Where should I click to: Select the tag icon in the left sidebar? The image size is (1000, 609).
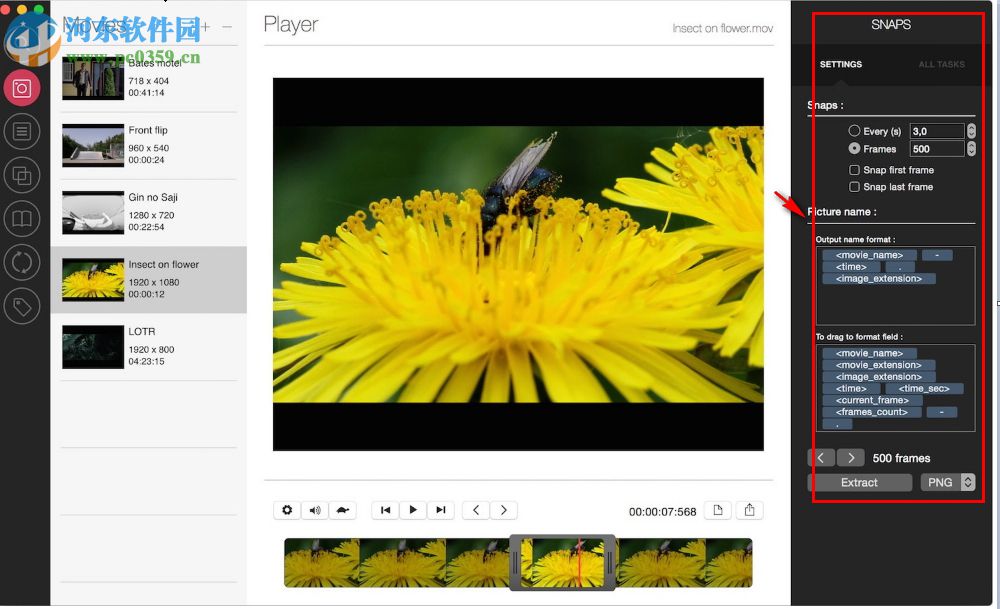click(22, 305)
